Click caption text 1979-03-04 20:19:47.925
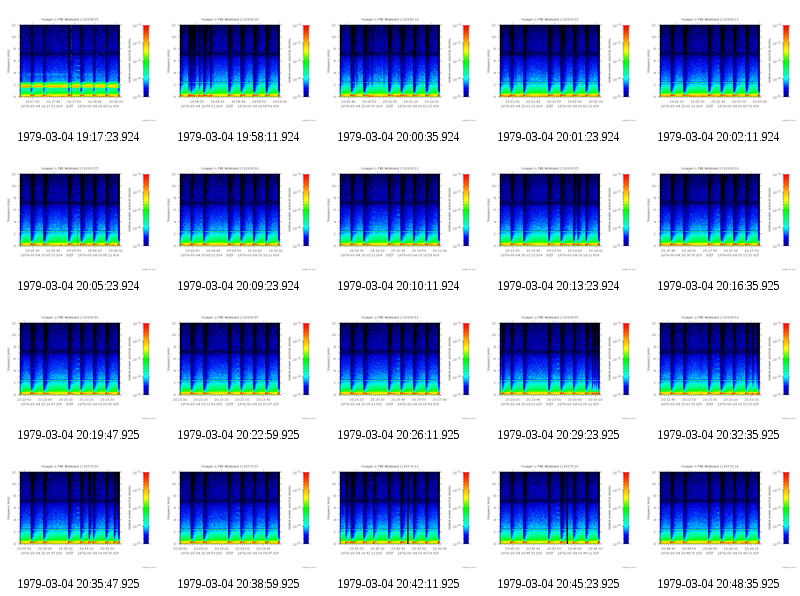Screen dimensions: 800x596 (79, 435)
